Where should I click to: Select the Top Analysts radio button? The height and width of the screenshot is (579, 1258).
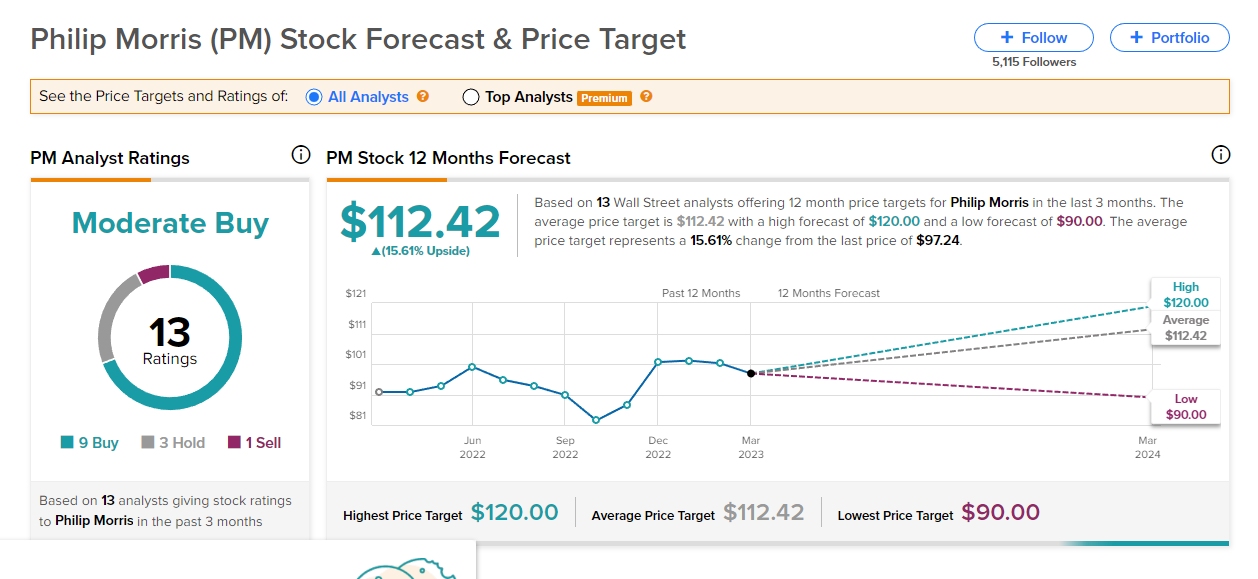[471, 97]
